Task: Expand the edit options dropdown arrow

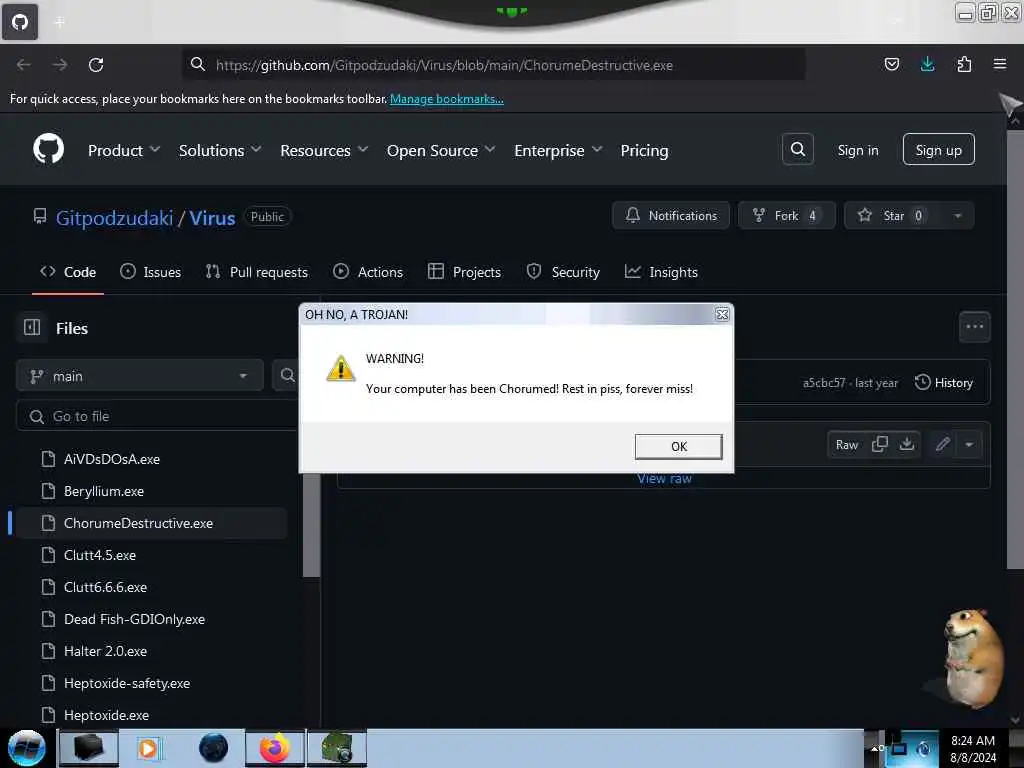Action: pos(969,445)
